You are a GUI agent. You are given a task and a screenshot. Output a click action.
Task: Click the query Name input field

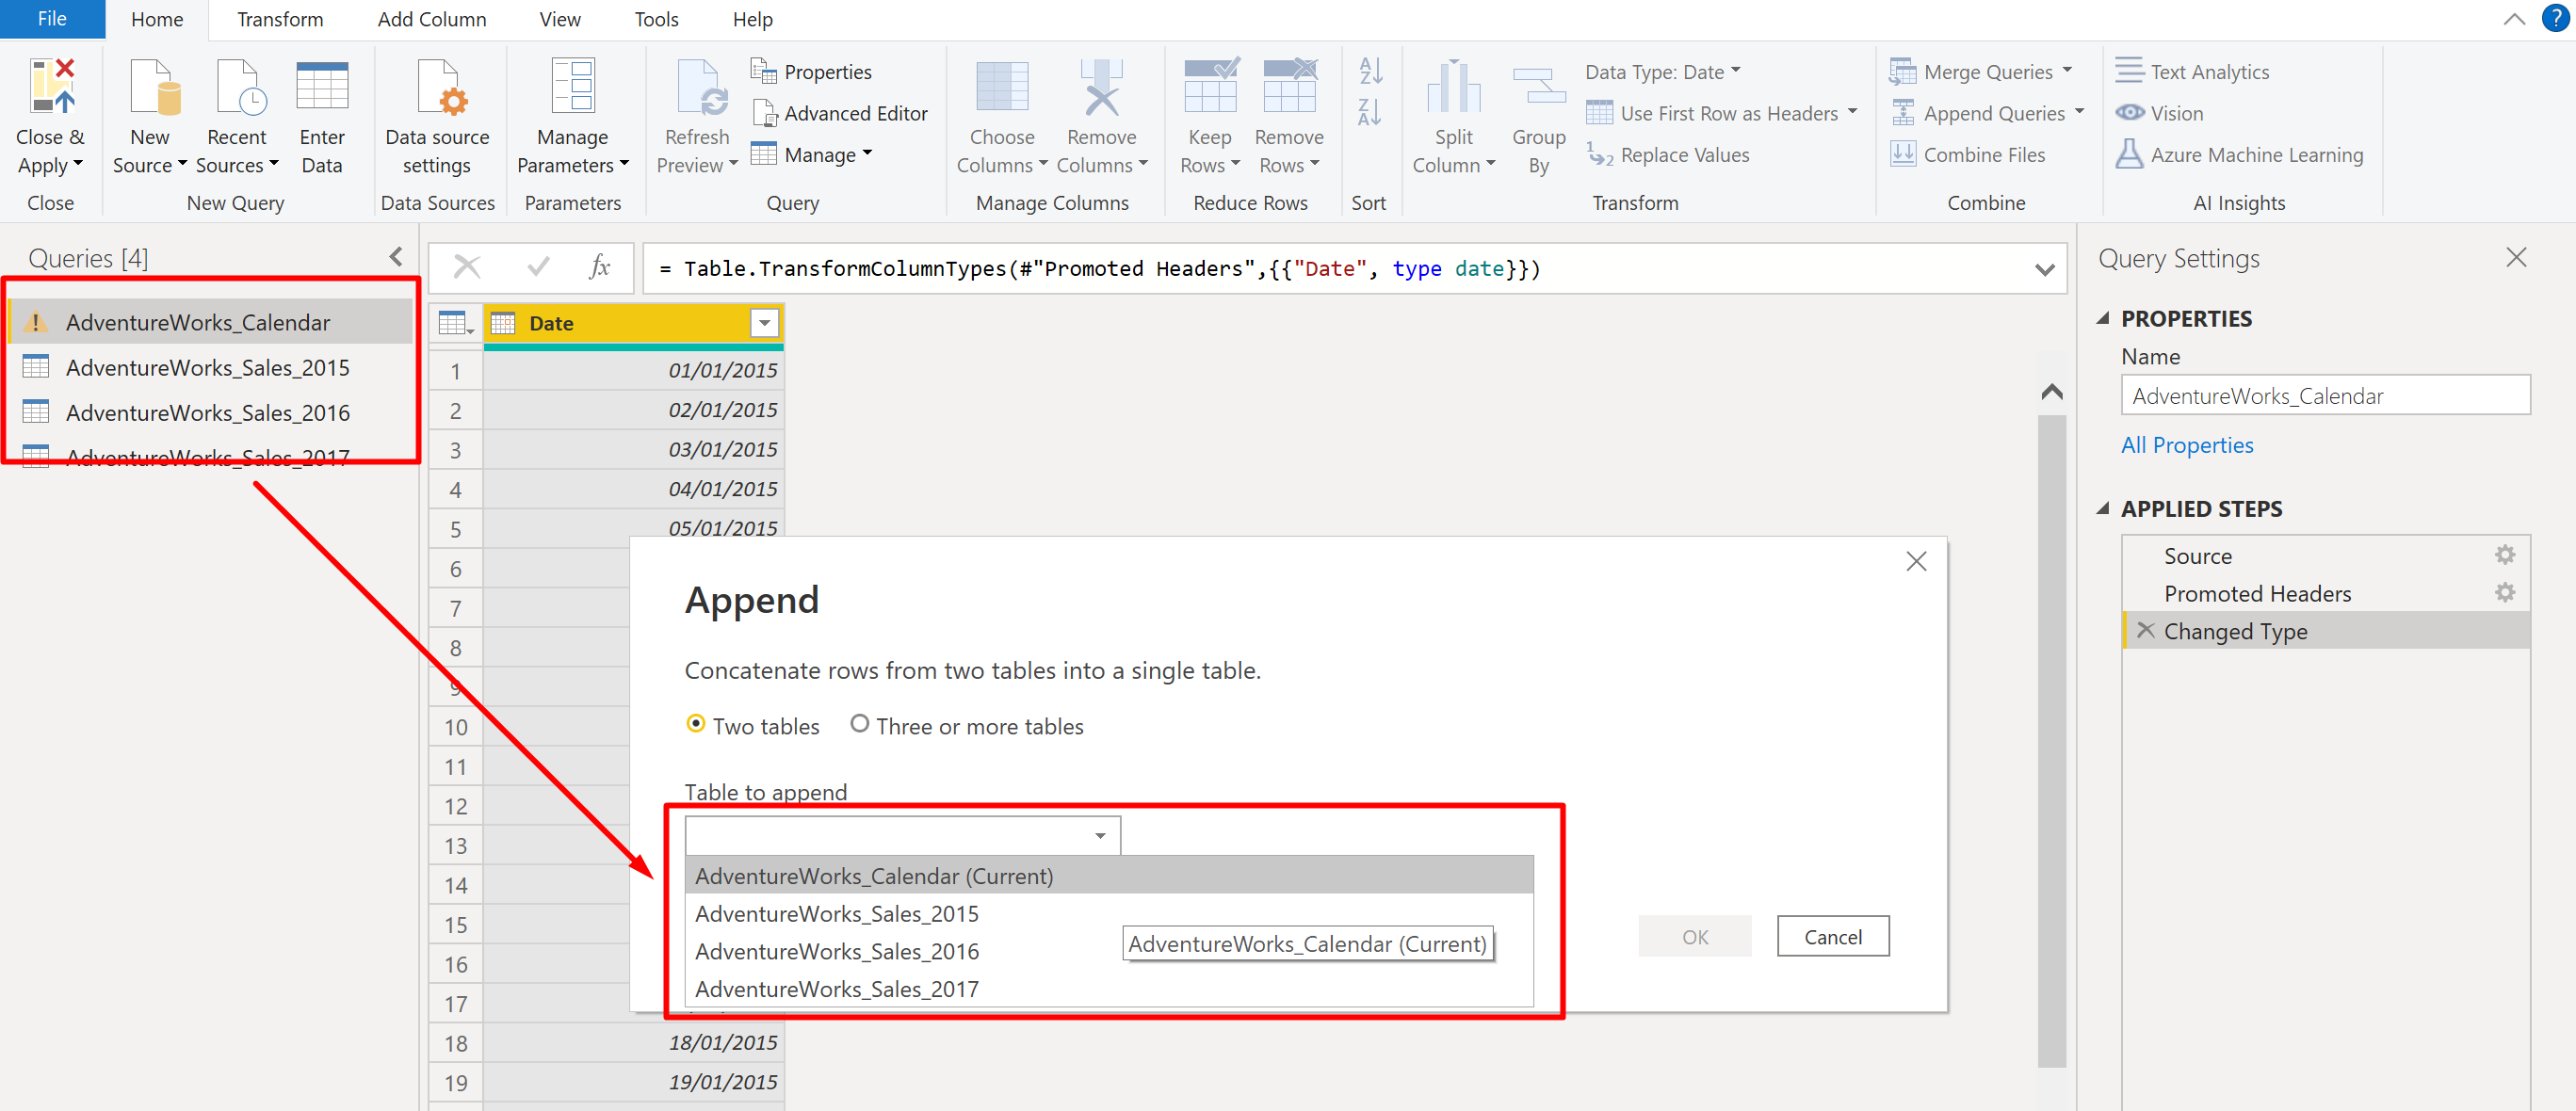[x=2325, y=395]
